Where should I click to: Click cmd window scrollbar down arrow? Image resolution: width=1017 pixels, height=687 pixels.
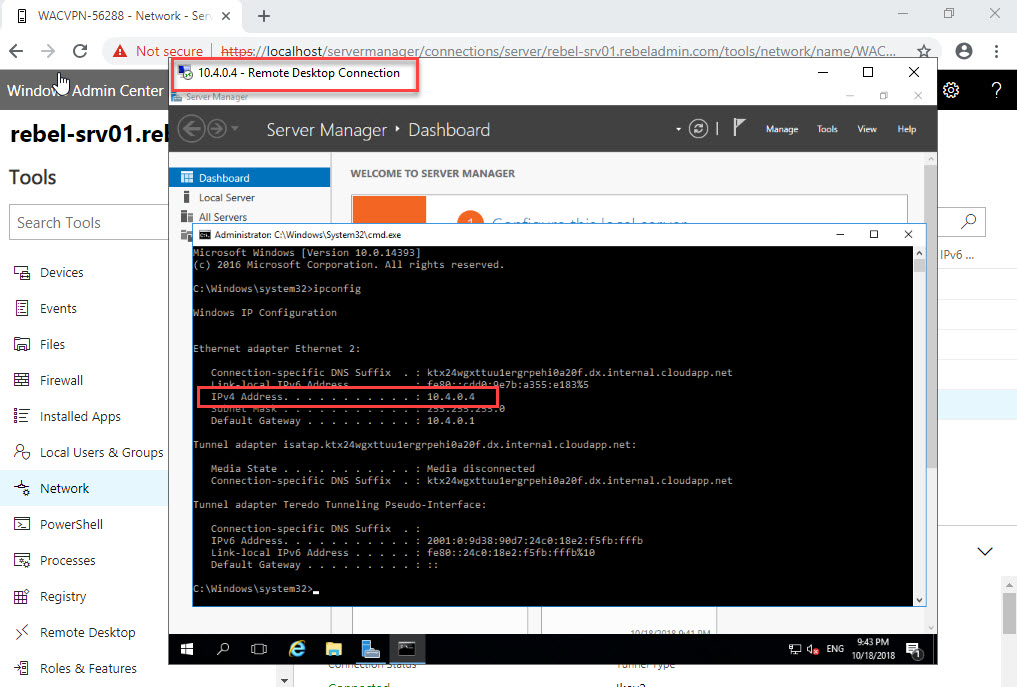919,600
